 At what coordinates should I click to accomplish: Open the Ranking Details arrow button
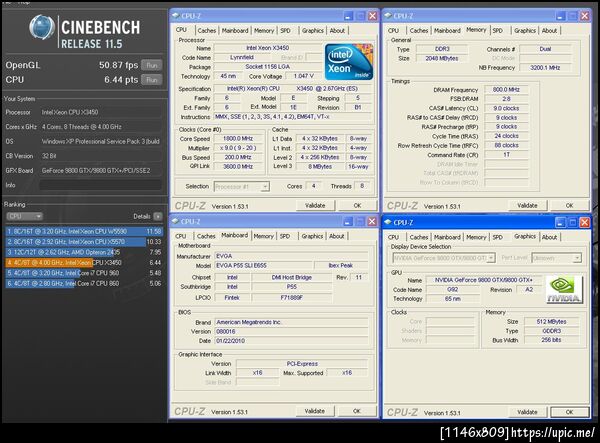158,216
